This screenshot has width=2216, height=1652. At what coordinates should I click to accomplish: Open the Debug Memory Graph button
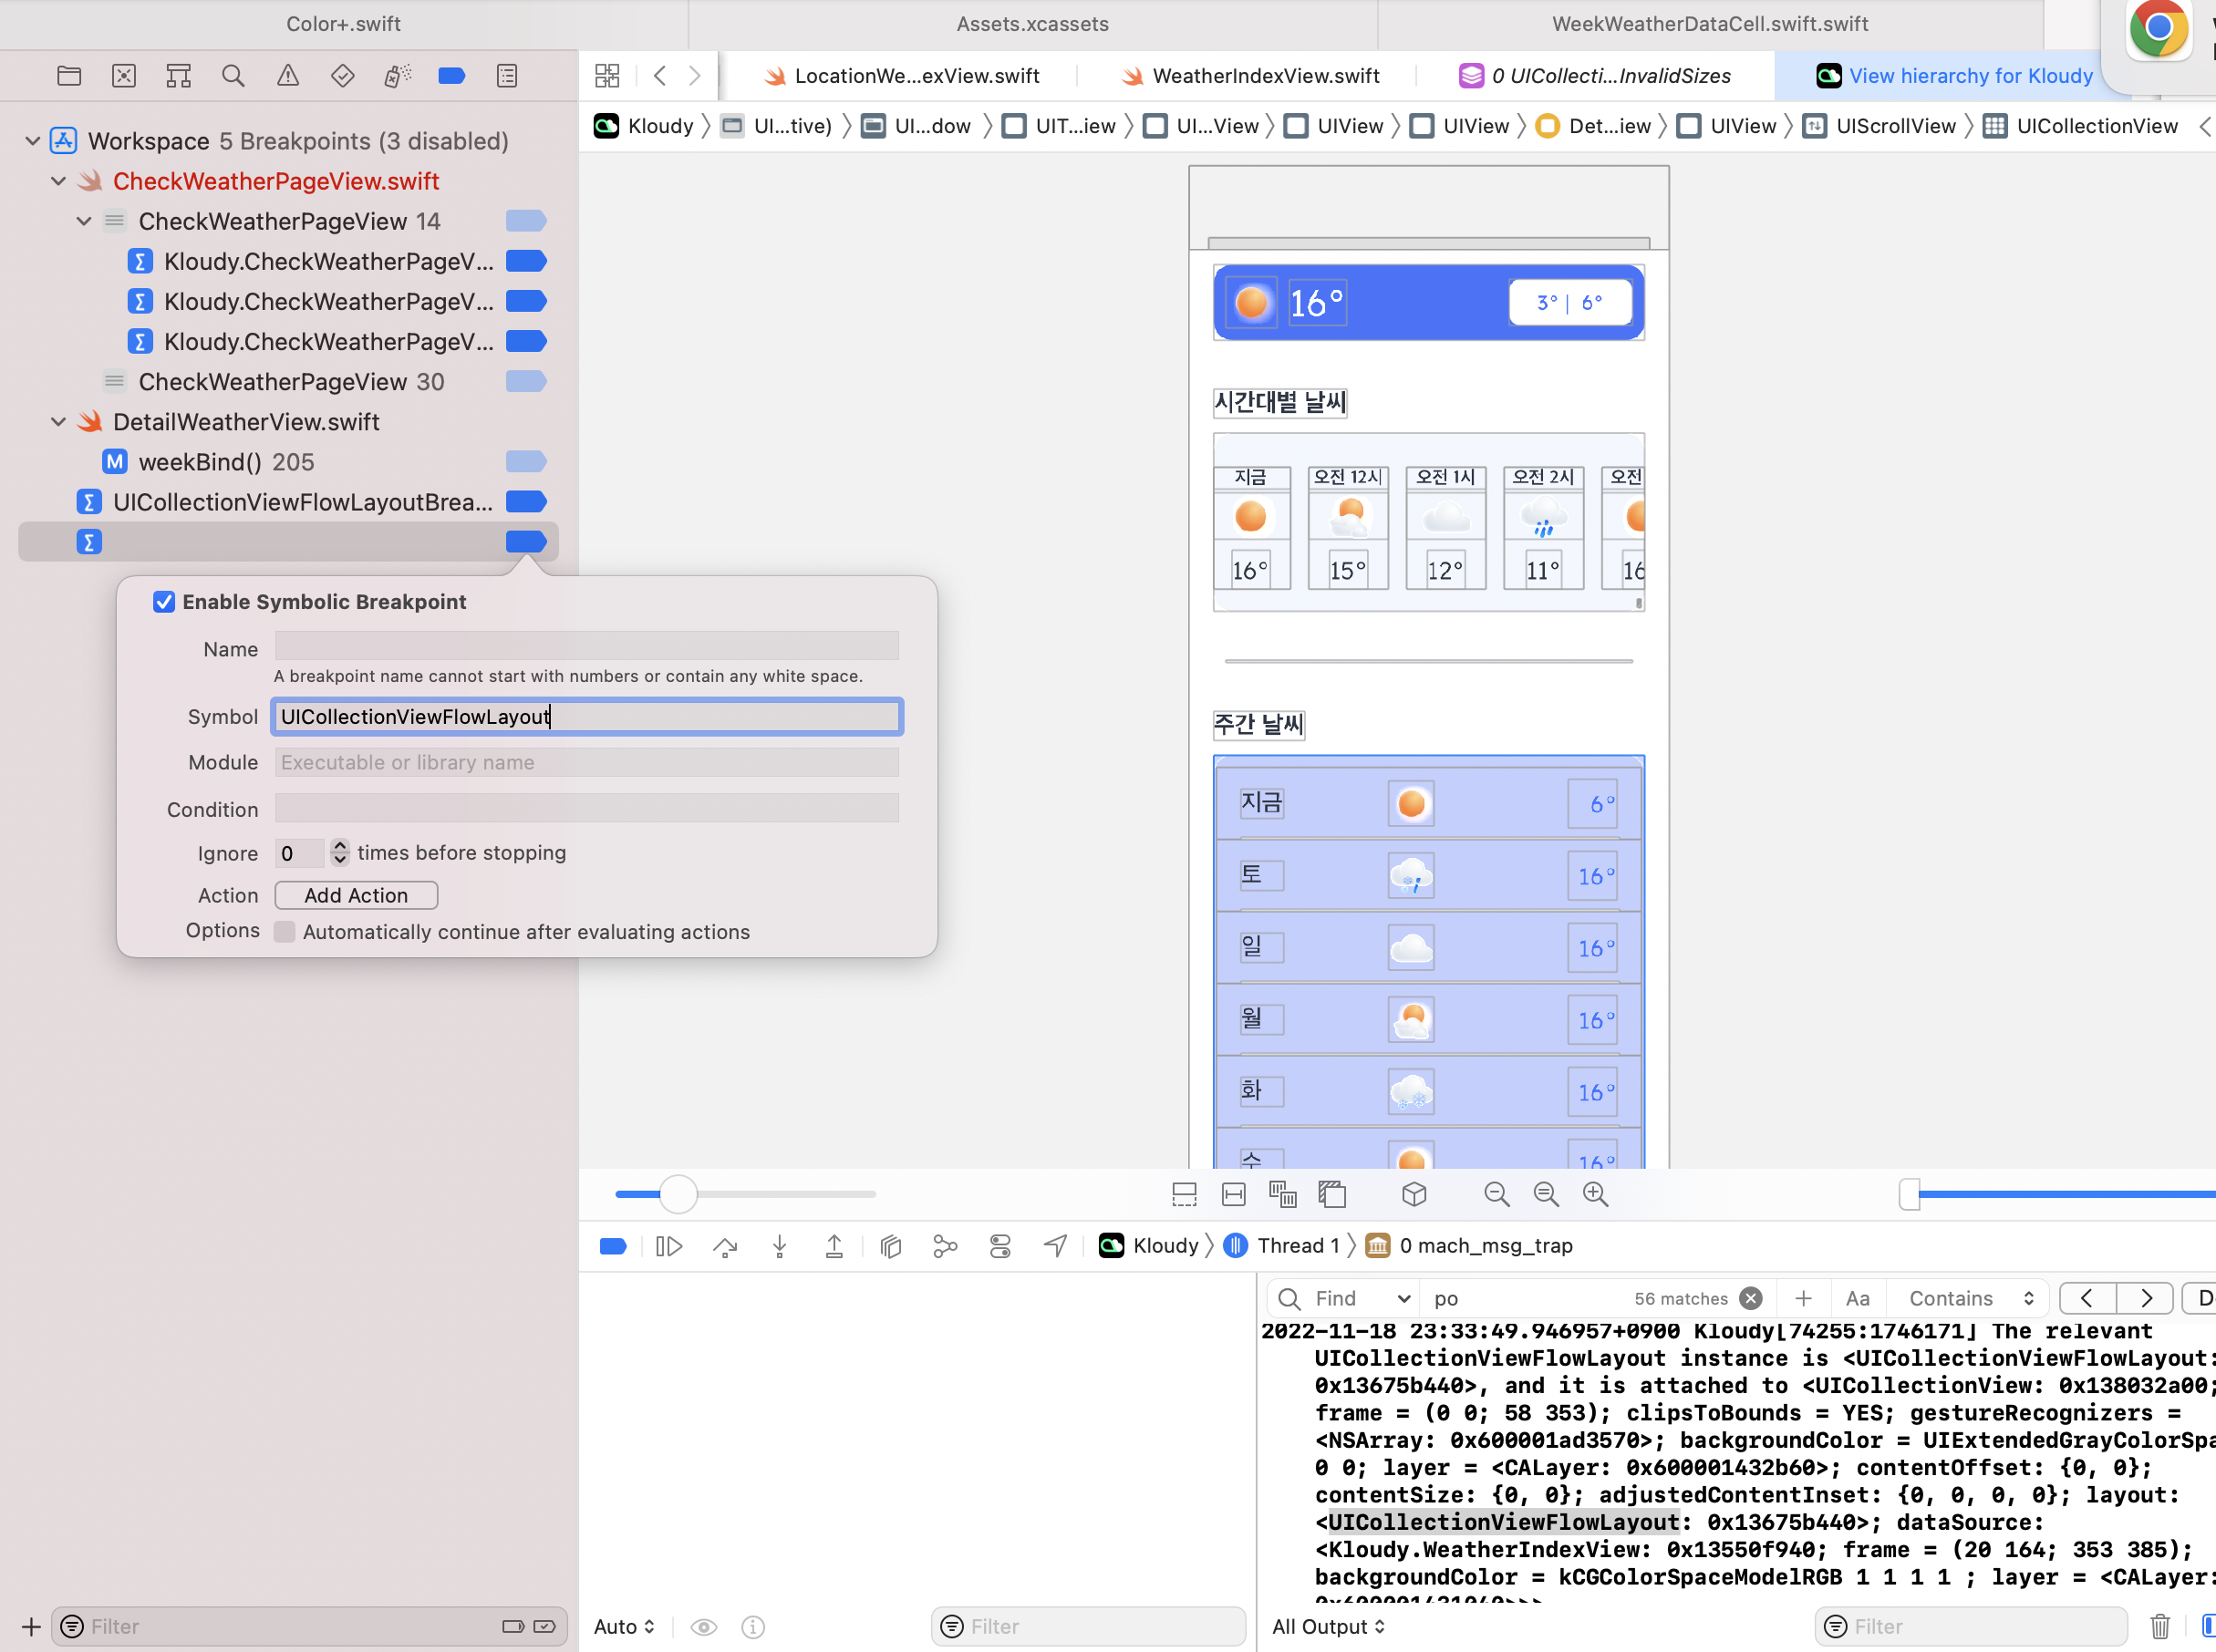[945, 1246]
